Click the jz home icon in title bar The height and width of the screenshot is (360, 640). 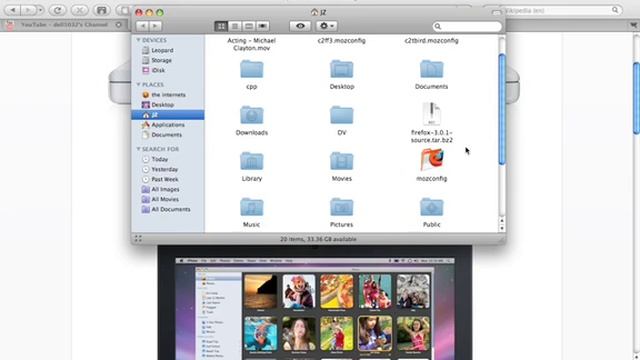click(x=314, y=12)
